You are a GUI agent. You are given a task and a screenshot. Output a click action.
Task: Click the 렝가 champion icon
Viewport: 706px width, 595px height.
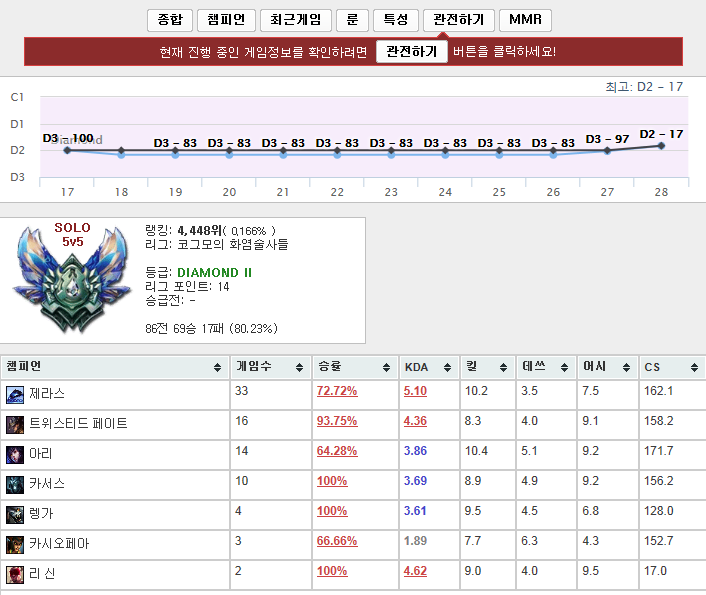click(15, 515)
